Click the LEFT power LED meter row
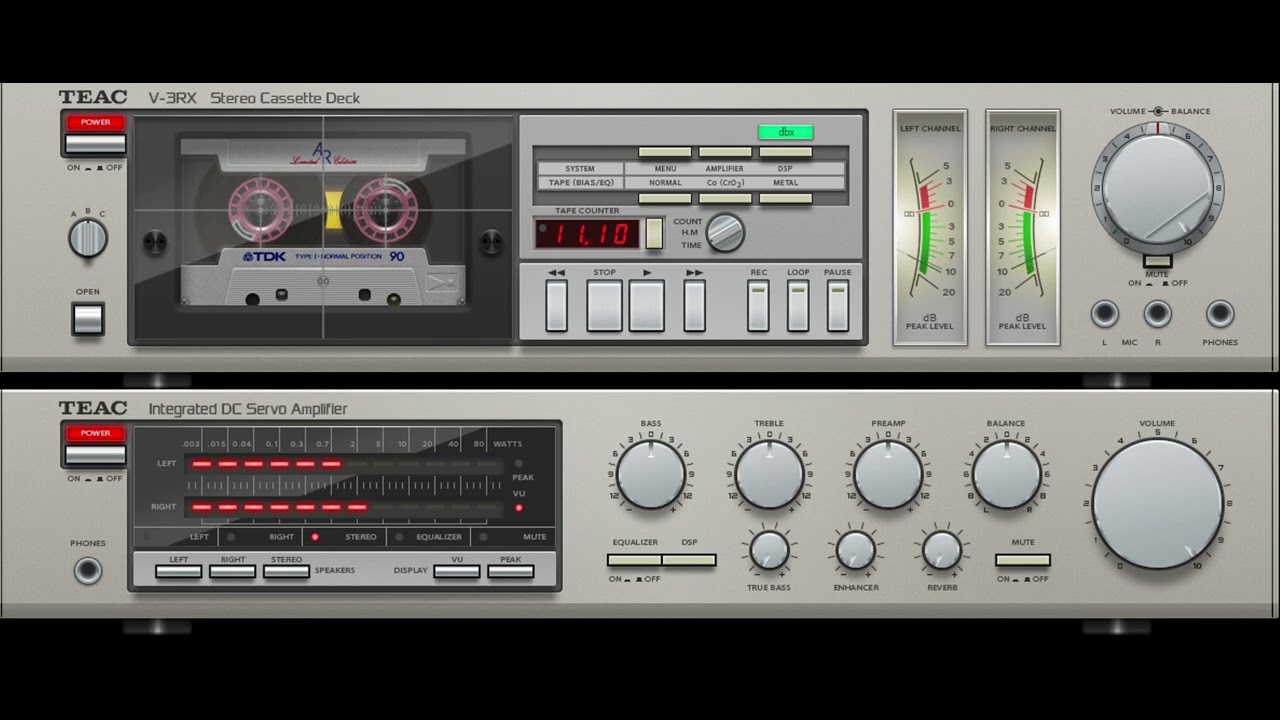Screen dimensions: 1280x720 (x=345, y=464)
